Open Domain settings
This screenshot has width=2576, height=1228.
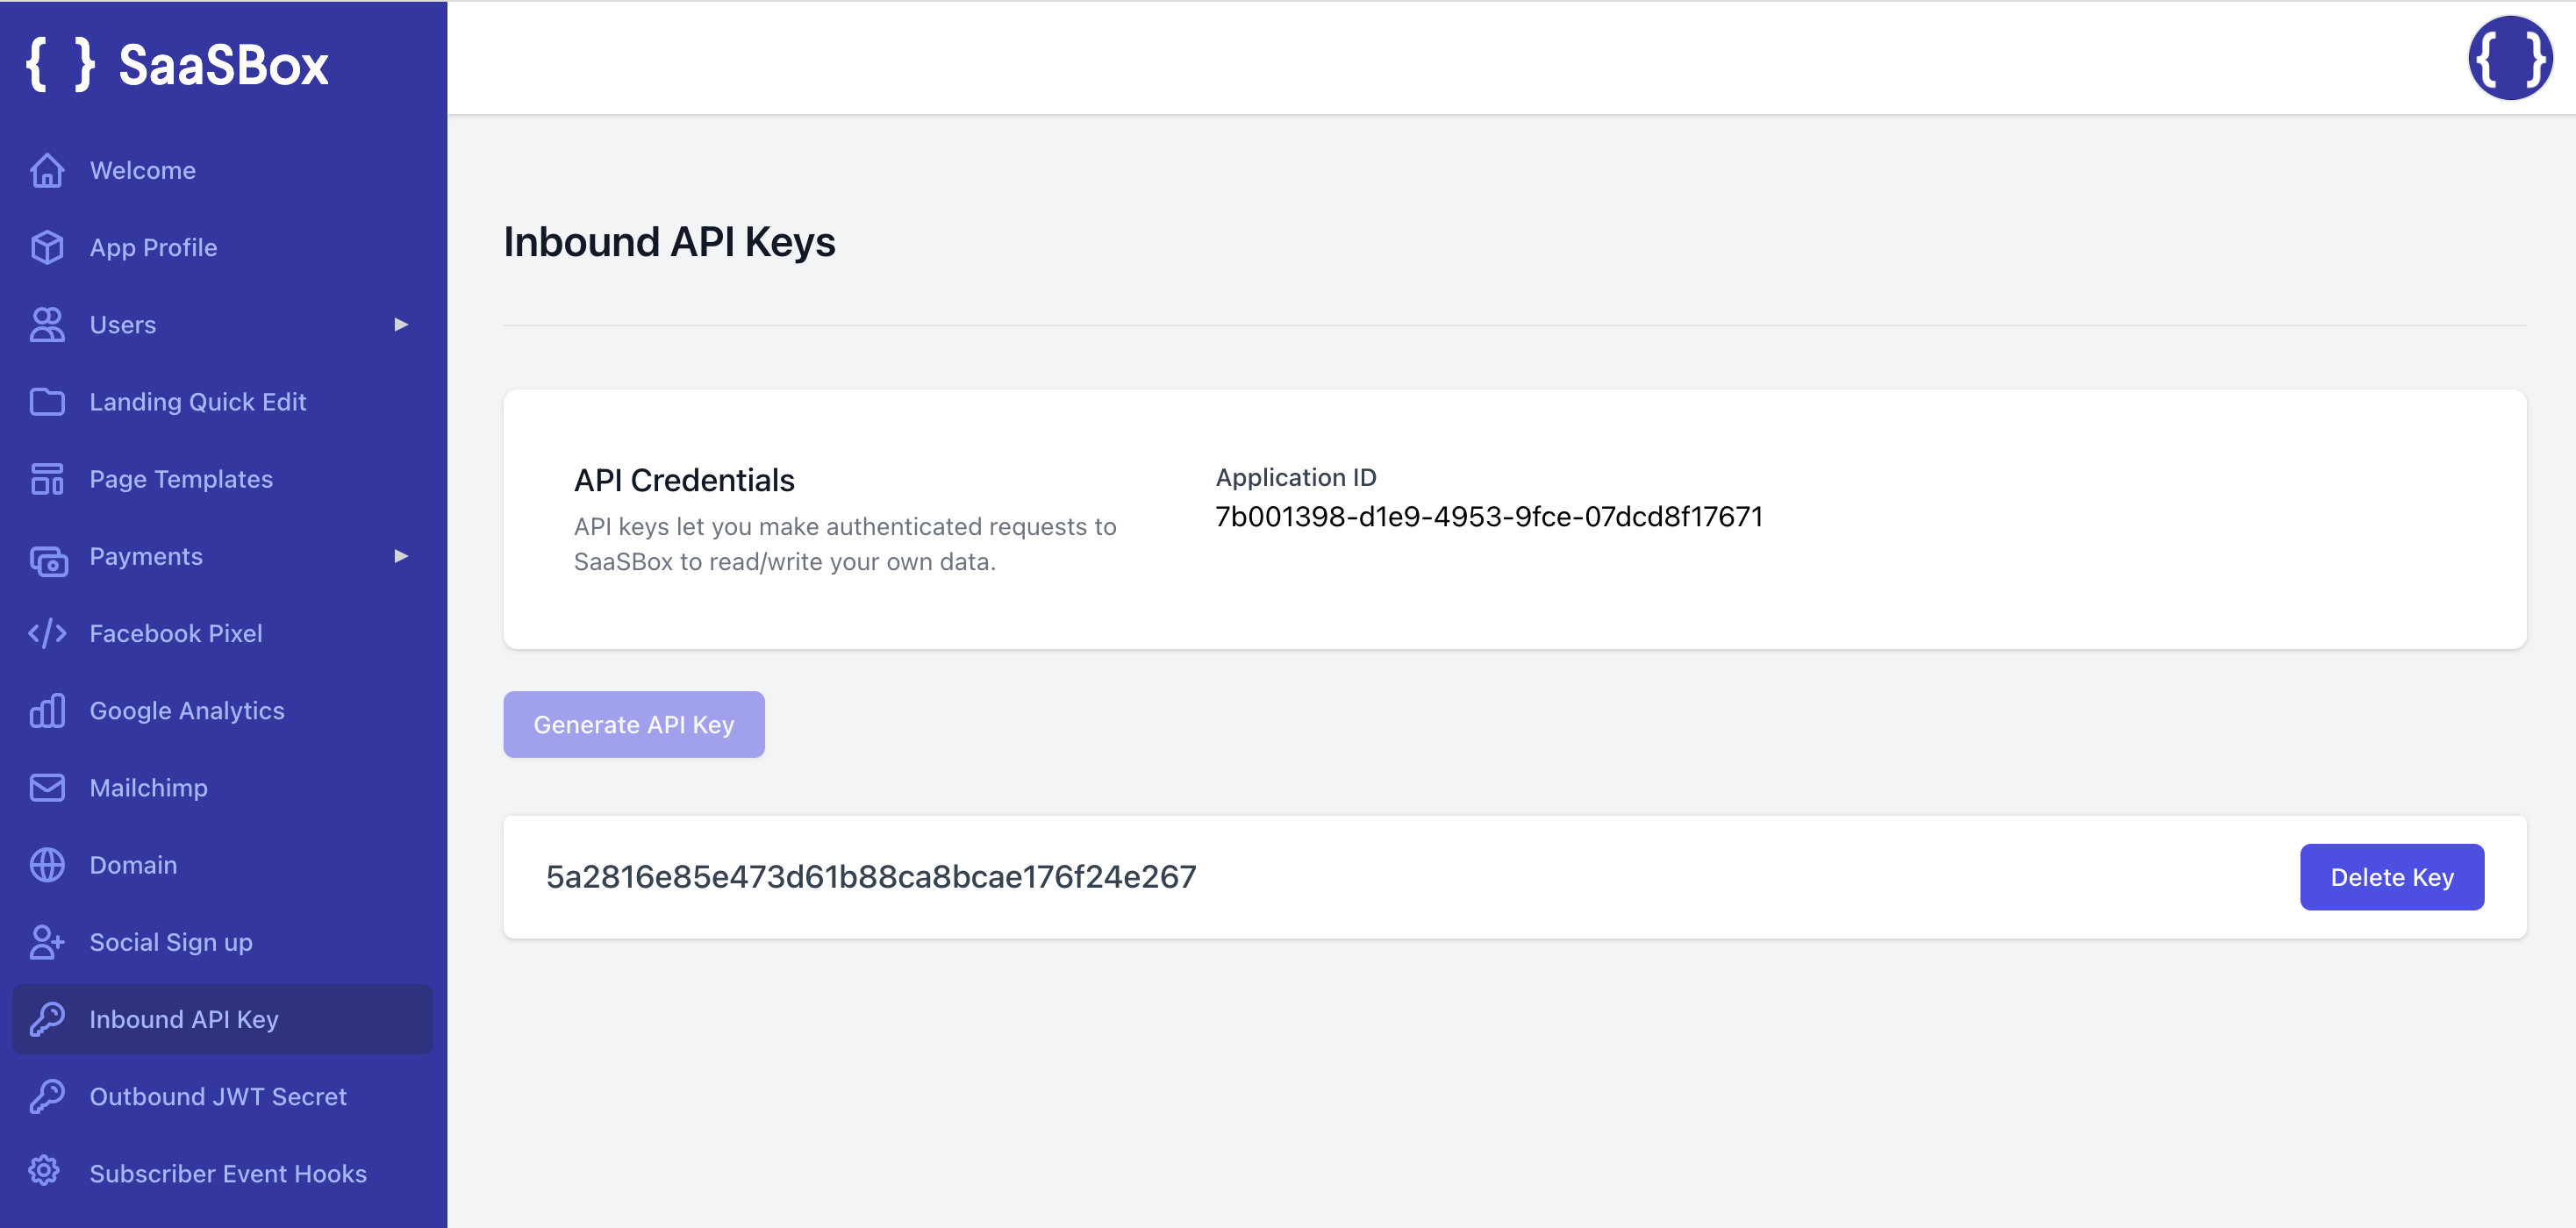coord(222,864)
